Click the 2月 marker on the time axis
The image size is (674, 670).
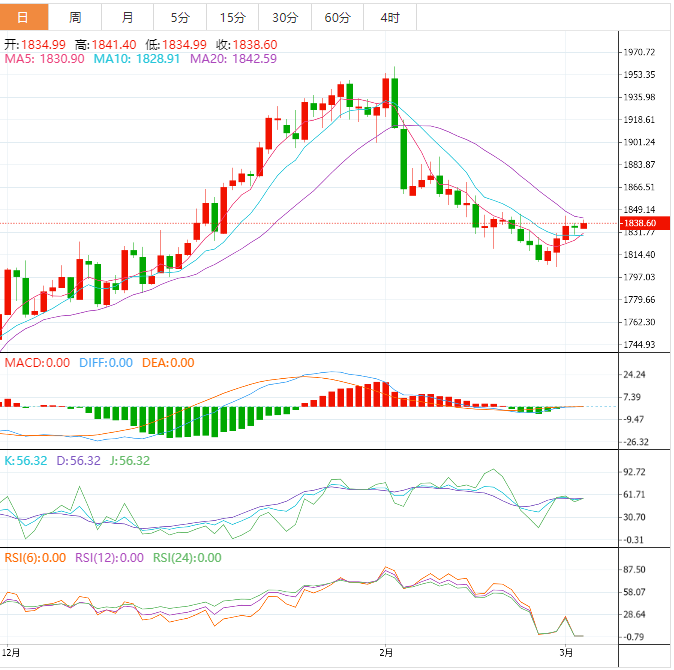386,652
